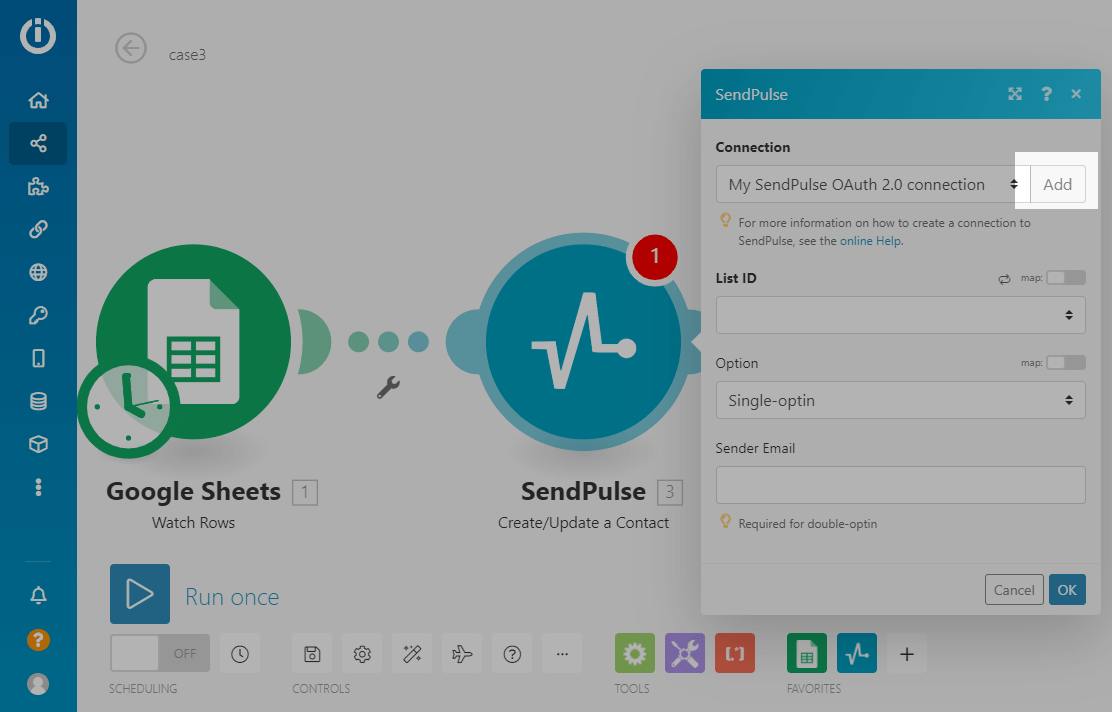Click the auto-align magic wand icon

pyautogui.click(x=412, y=654)
